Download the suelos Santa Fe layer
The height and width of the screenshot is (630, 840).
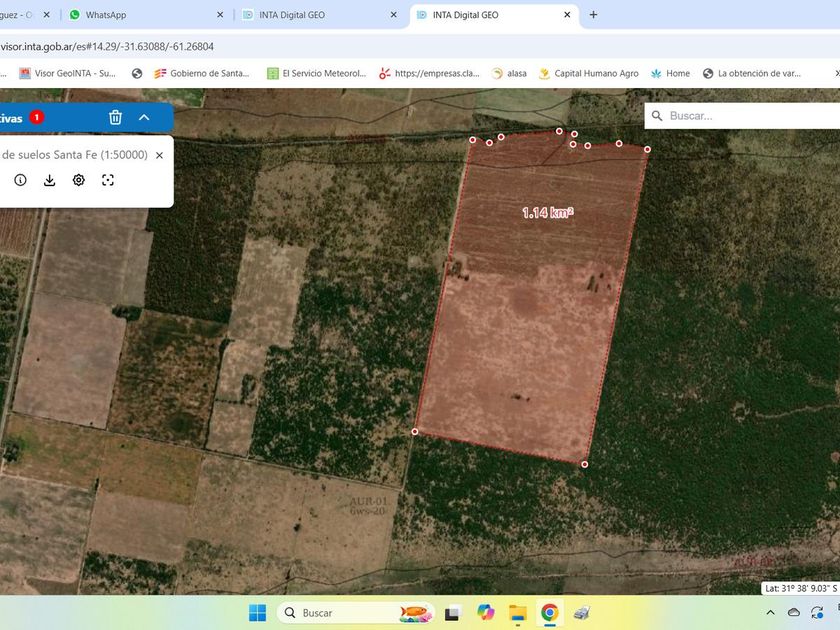49,180
